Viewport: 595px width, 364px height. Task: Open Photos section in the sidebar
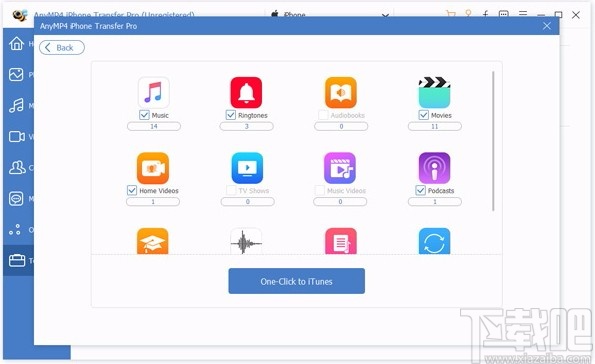[x=16, y=74]
